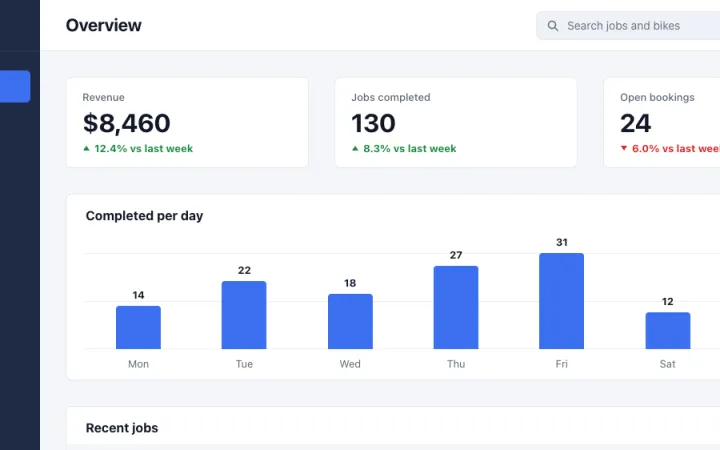Click the 31 value label above Fri
The width and height of the screenshot is (720, 450).
562,242
